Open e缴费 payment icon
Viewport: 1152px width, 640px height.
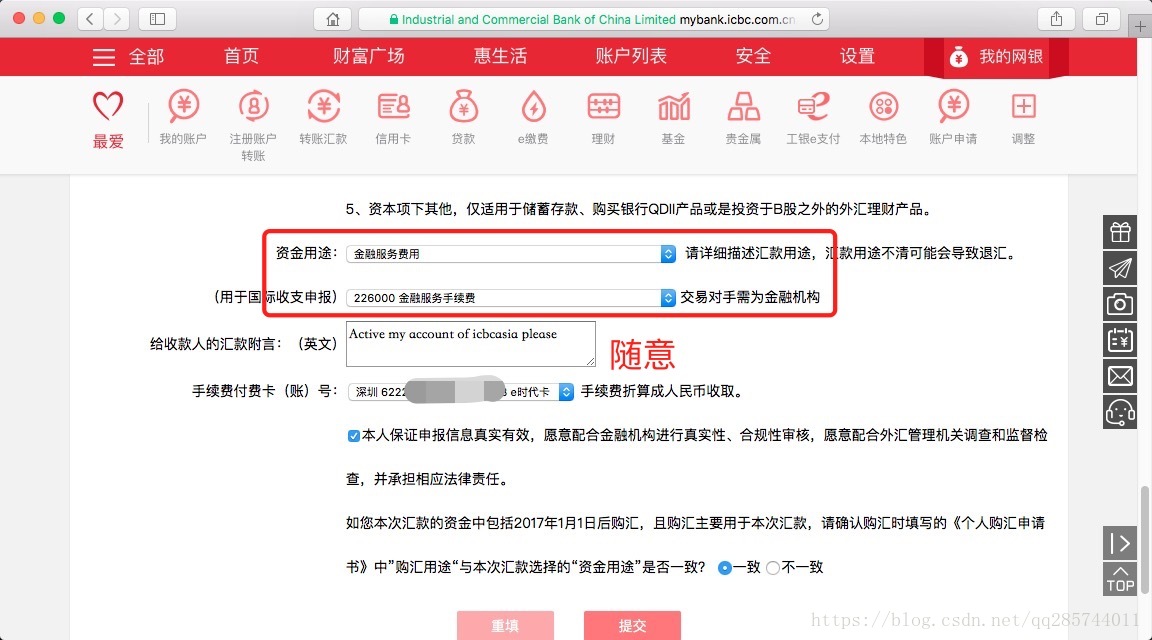tap(533, 107)
